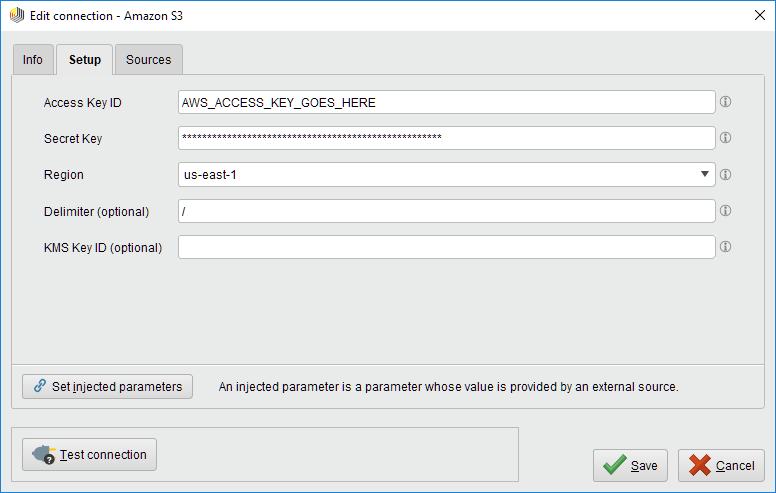This screenshot has width=776, height=493.
Task: Click the info icon beside Secret Key
Action: [x=727, y=138]
